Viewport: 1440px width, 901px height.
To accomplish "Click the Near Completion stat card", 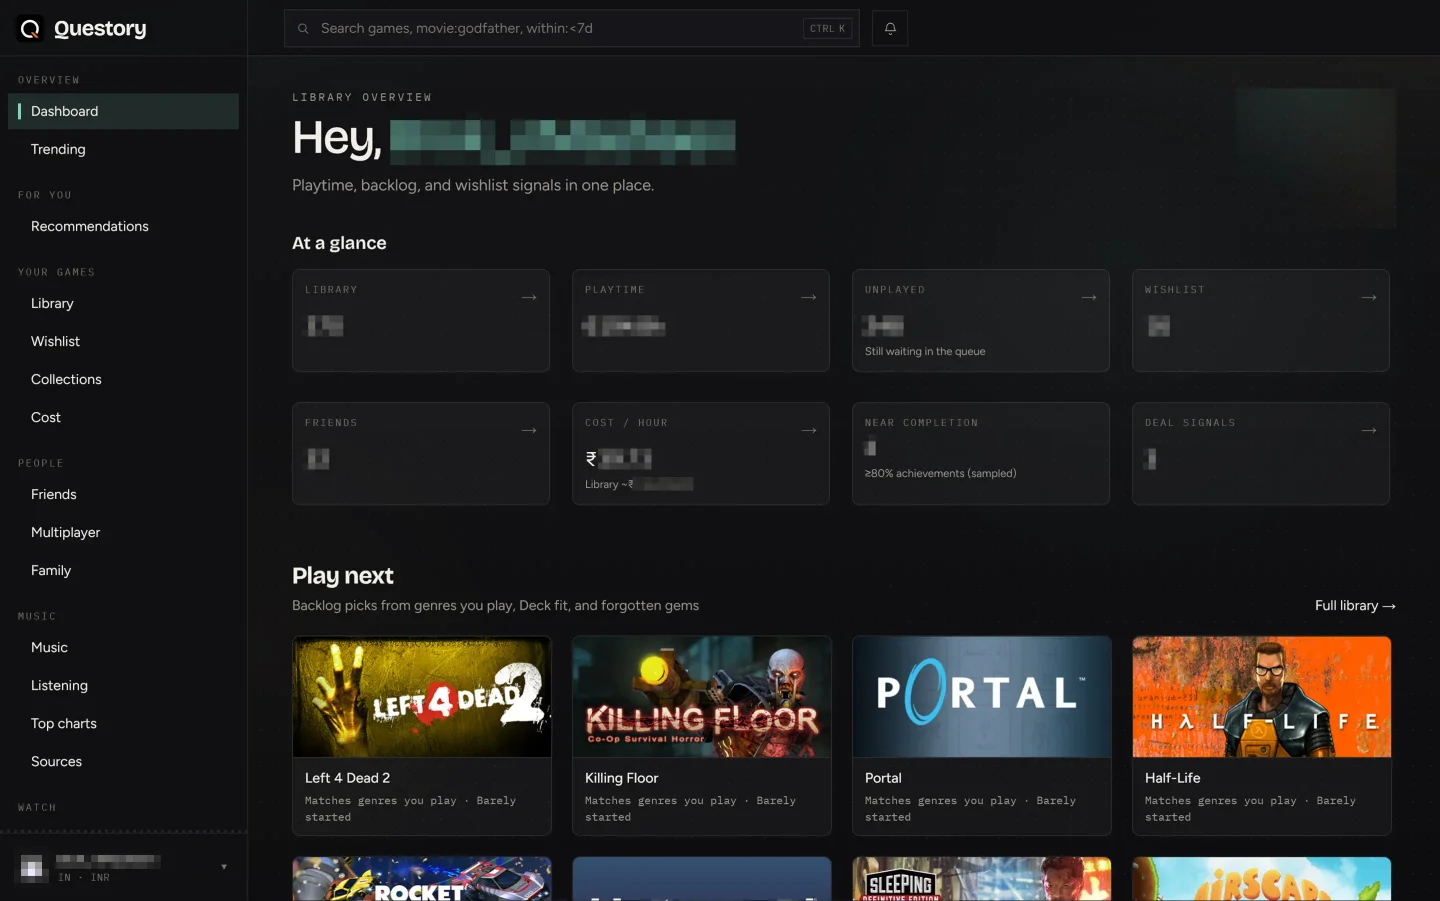I will click(x=981, y=453).
